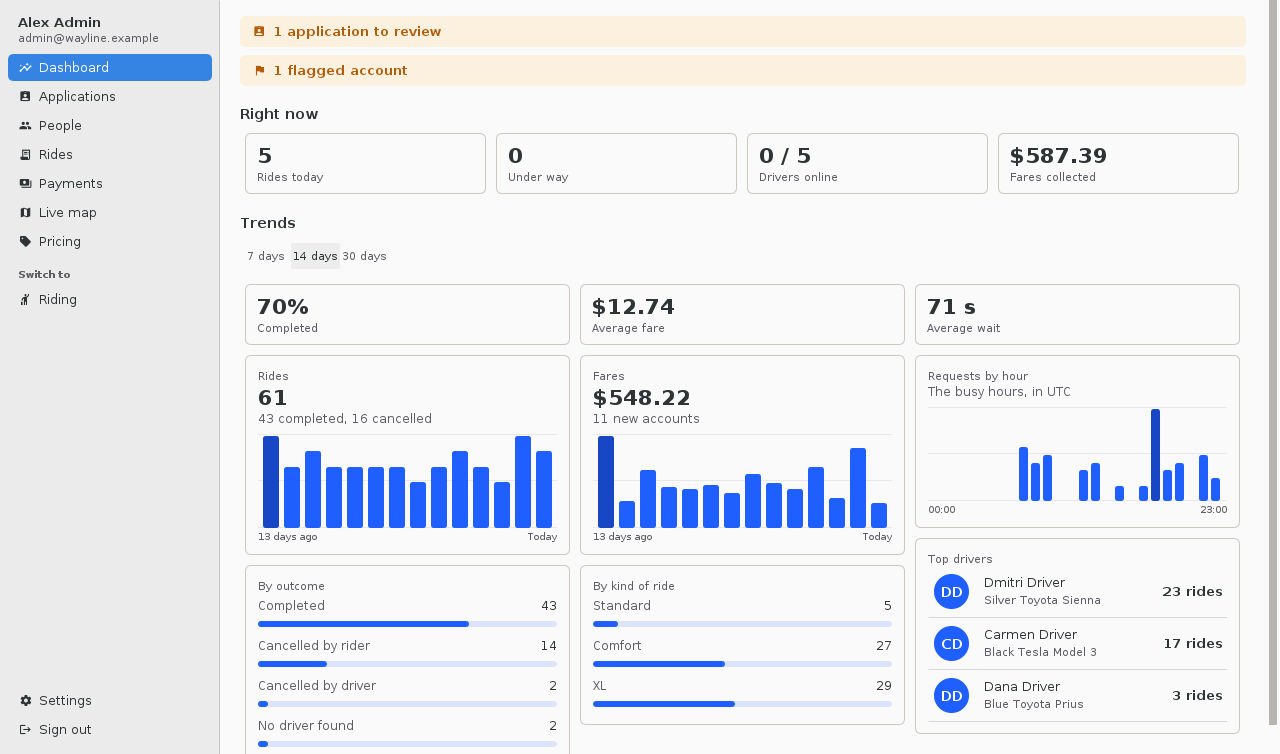Screen dimensions: 1280x754
Task: Click the 43 completed, 16 cancelled text
Action: tap(345, 419)
